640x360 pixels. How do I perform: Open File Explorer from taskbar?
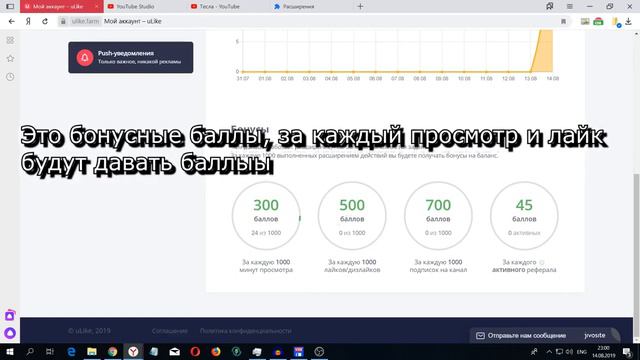92,351
